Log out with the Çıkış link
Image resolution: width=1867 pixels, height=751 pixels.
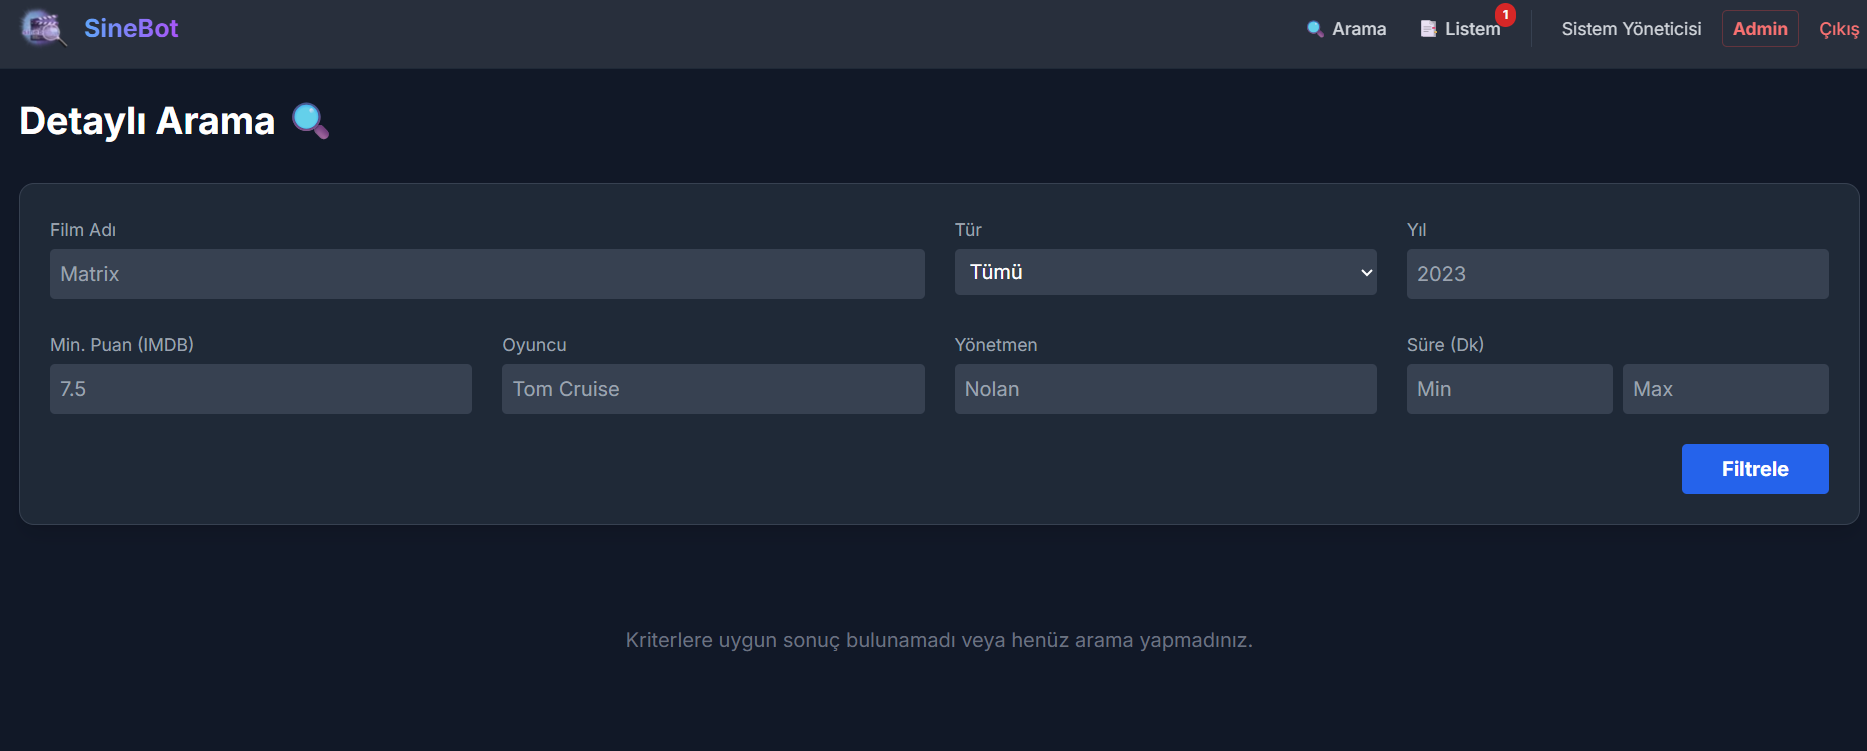1838,29
